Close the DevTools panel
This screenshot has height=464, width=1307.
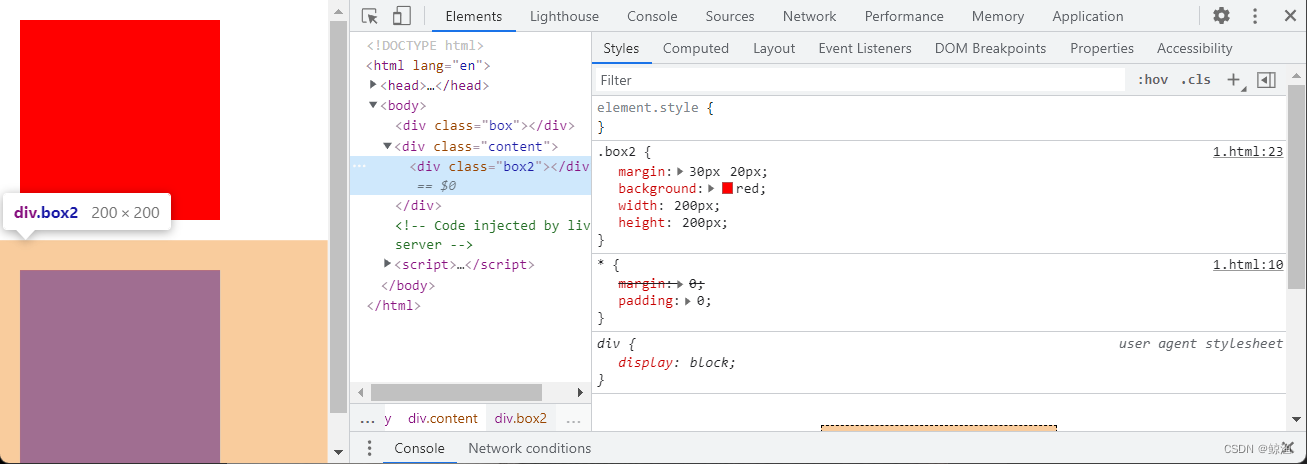tap(1289, 16)
